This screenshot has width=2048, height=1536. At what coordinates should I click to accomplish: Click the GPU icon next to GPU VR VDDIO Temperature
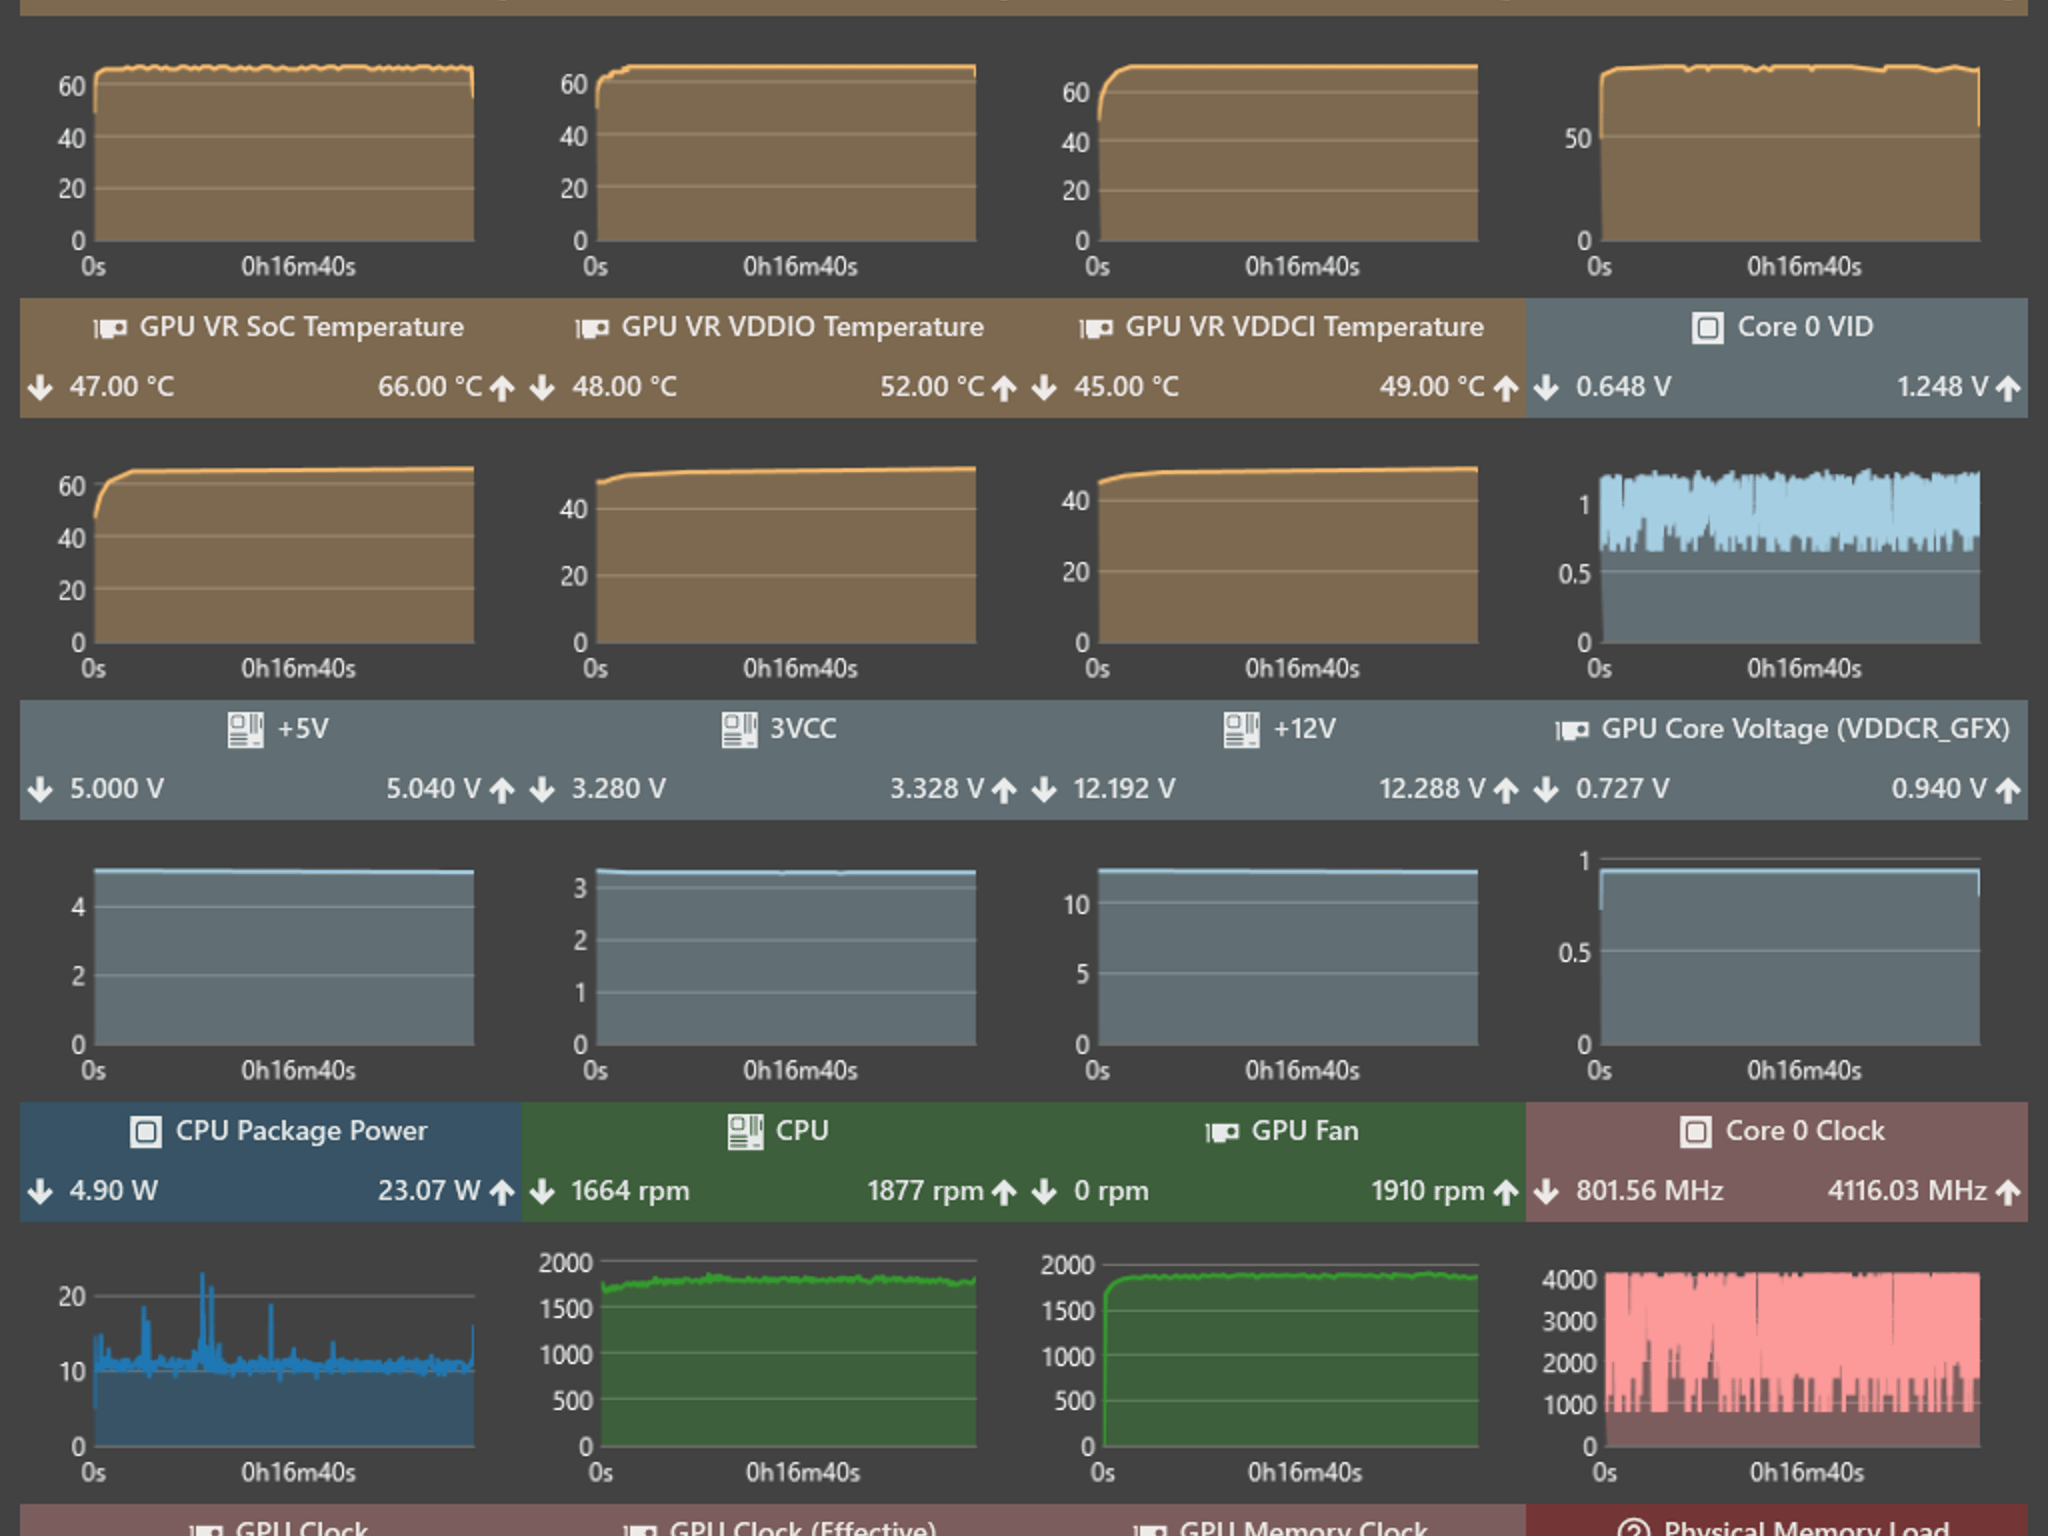point(592,328)
